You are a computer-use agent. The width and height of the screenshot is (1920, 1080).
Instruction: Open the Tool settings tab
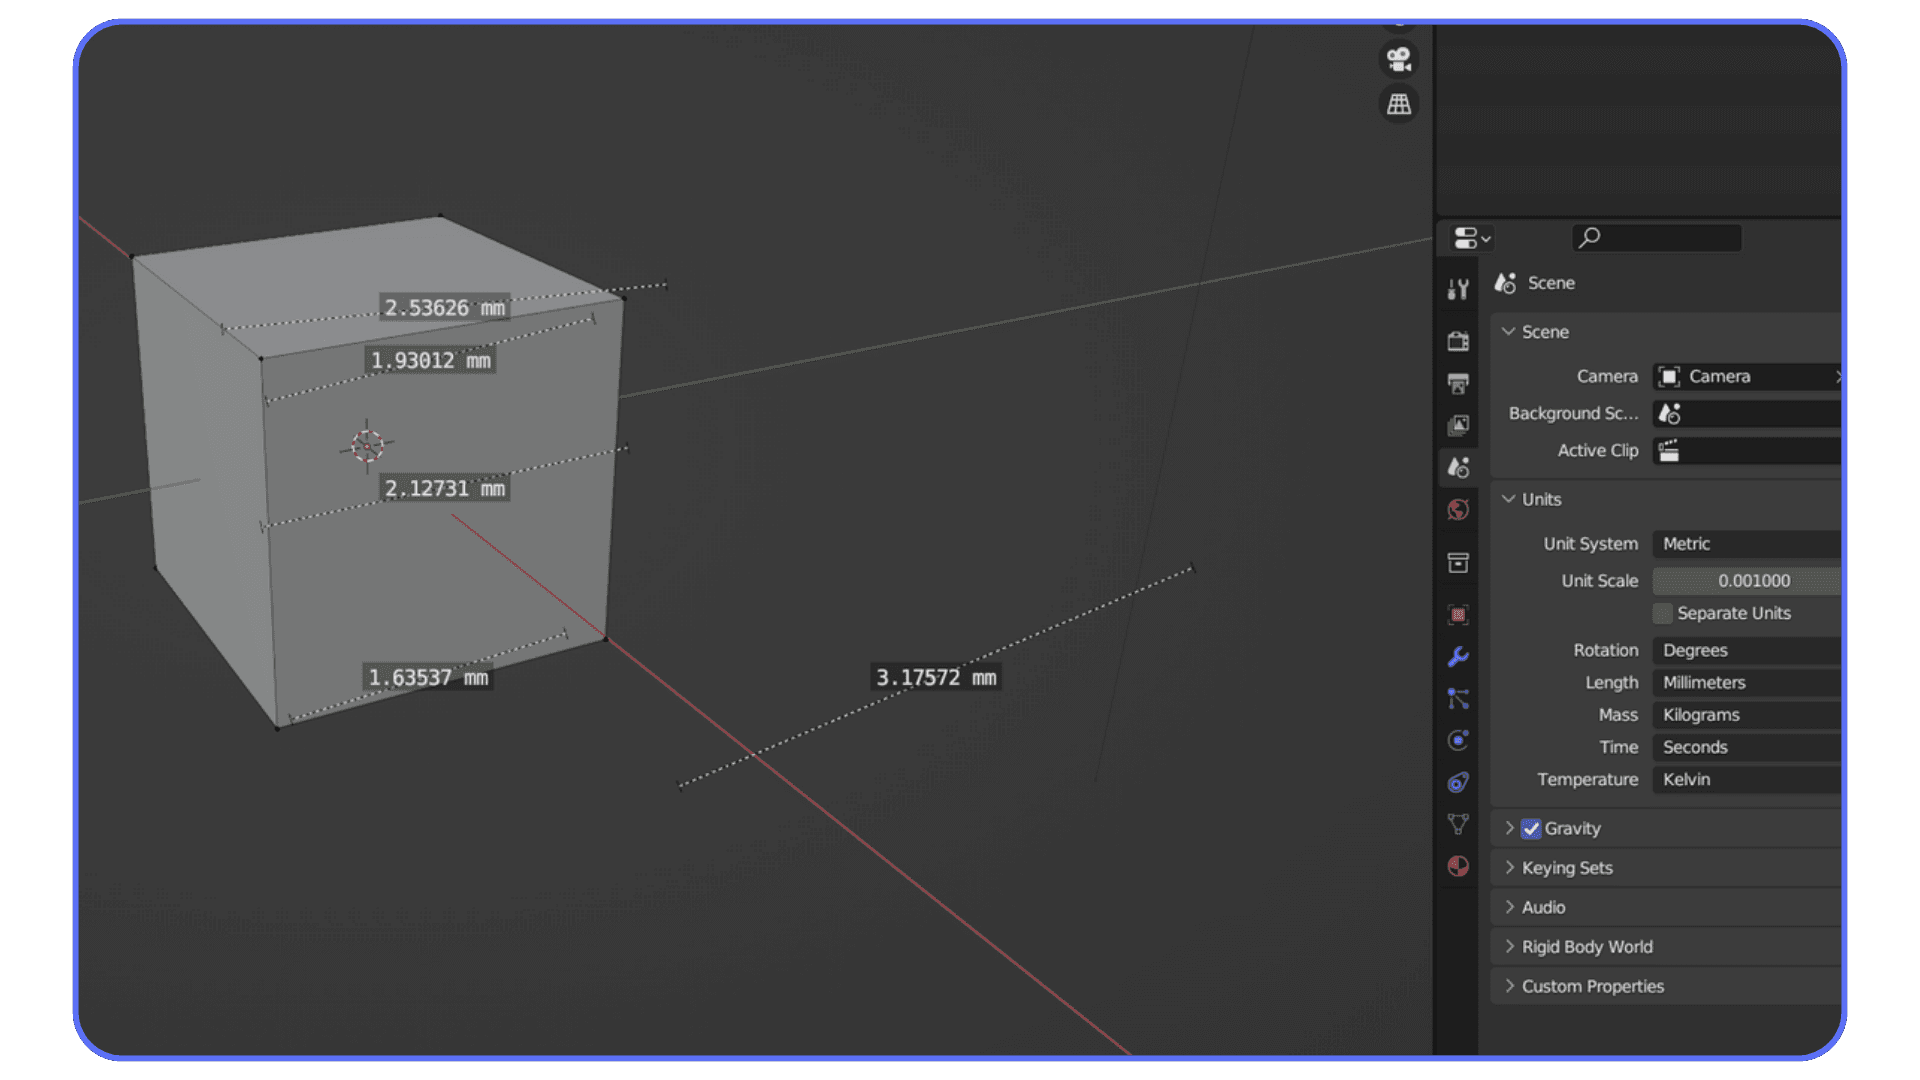pyautogui.click(x=1458, y=287)
